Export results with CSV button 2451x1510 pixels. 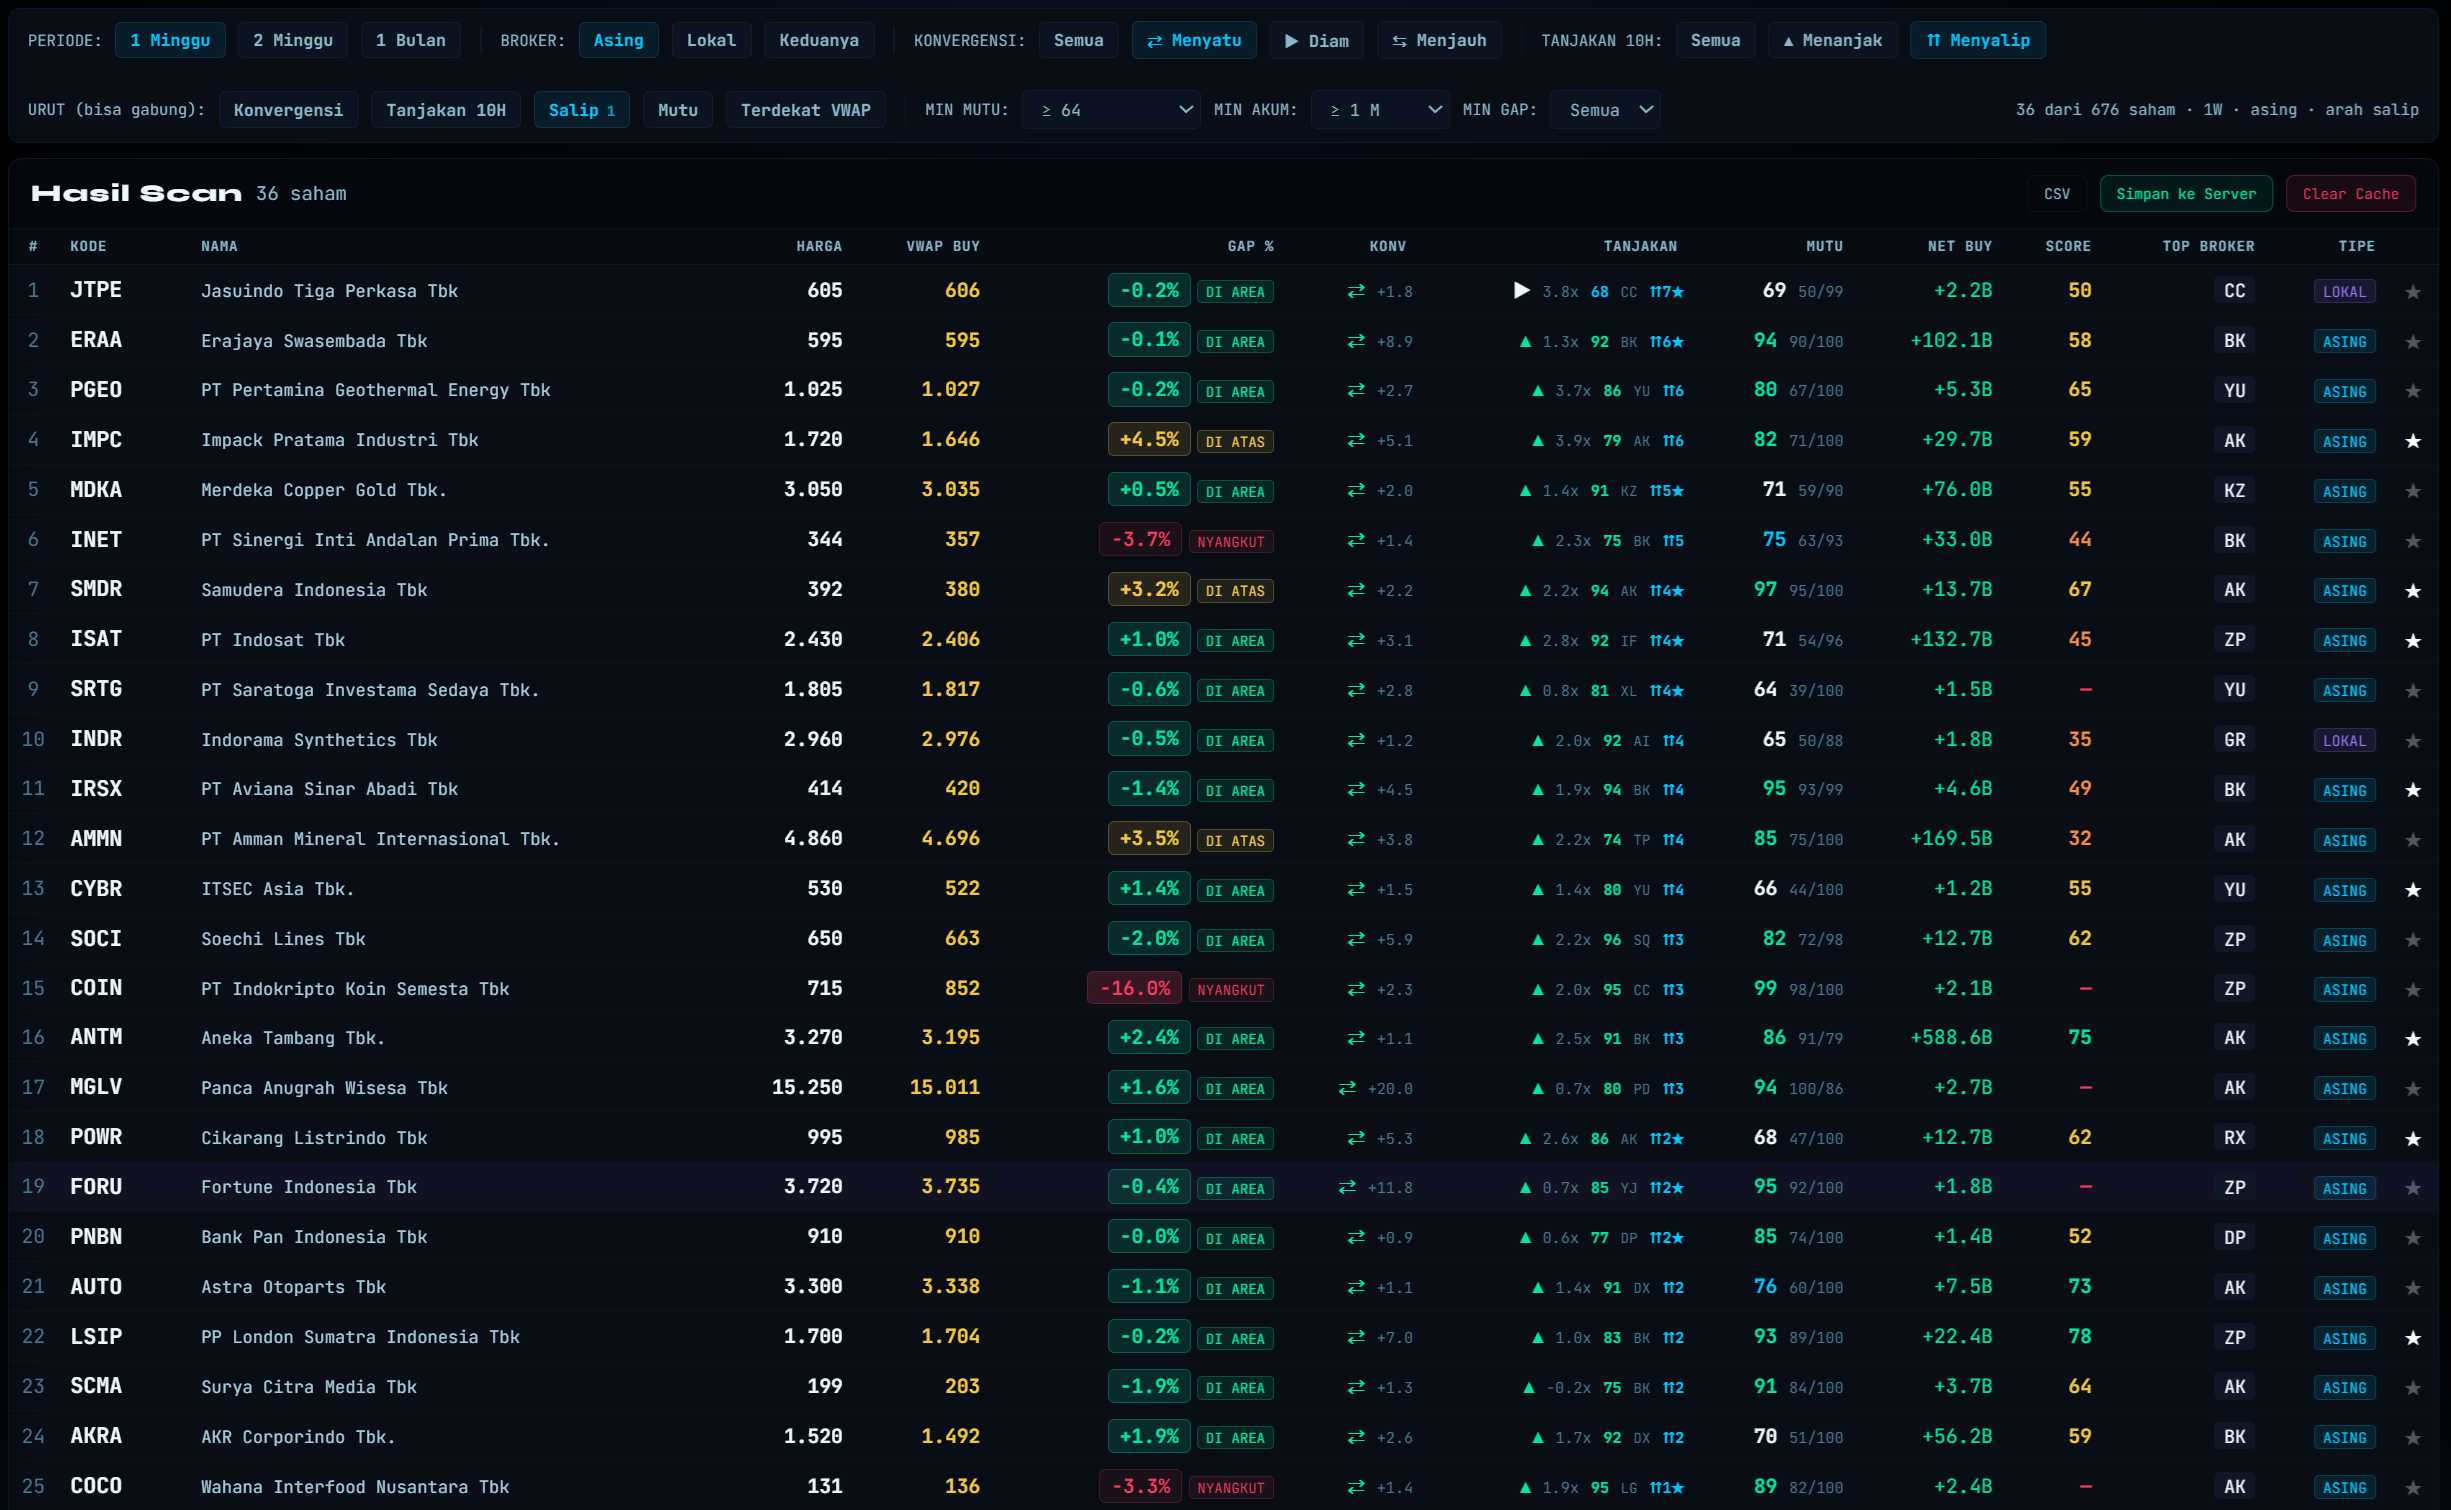coord(2057,194)
